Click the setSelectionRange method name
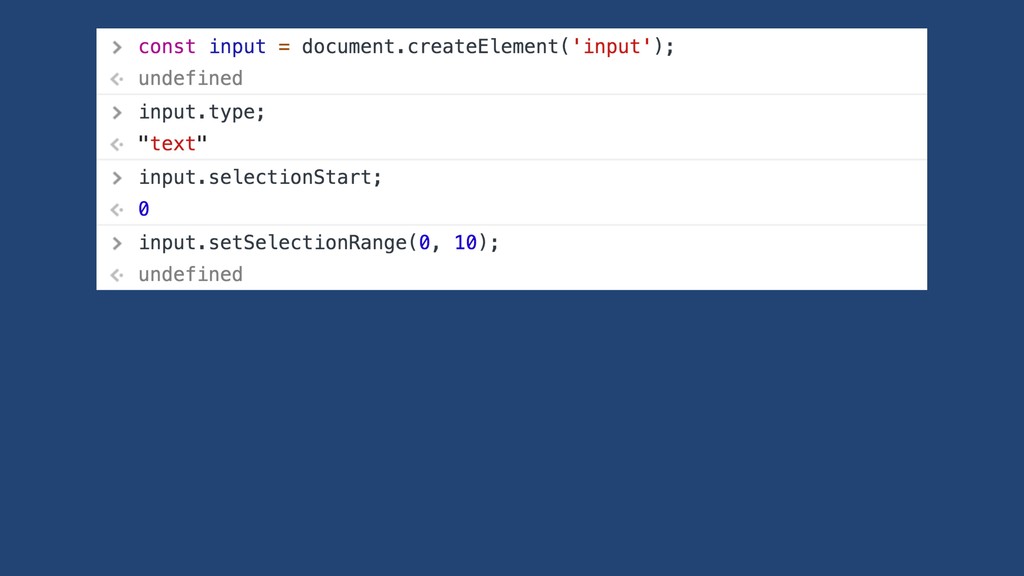Screen dimensions: 1024x576 click(308, 243)
